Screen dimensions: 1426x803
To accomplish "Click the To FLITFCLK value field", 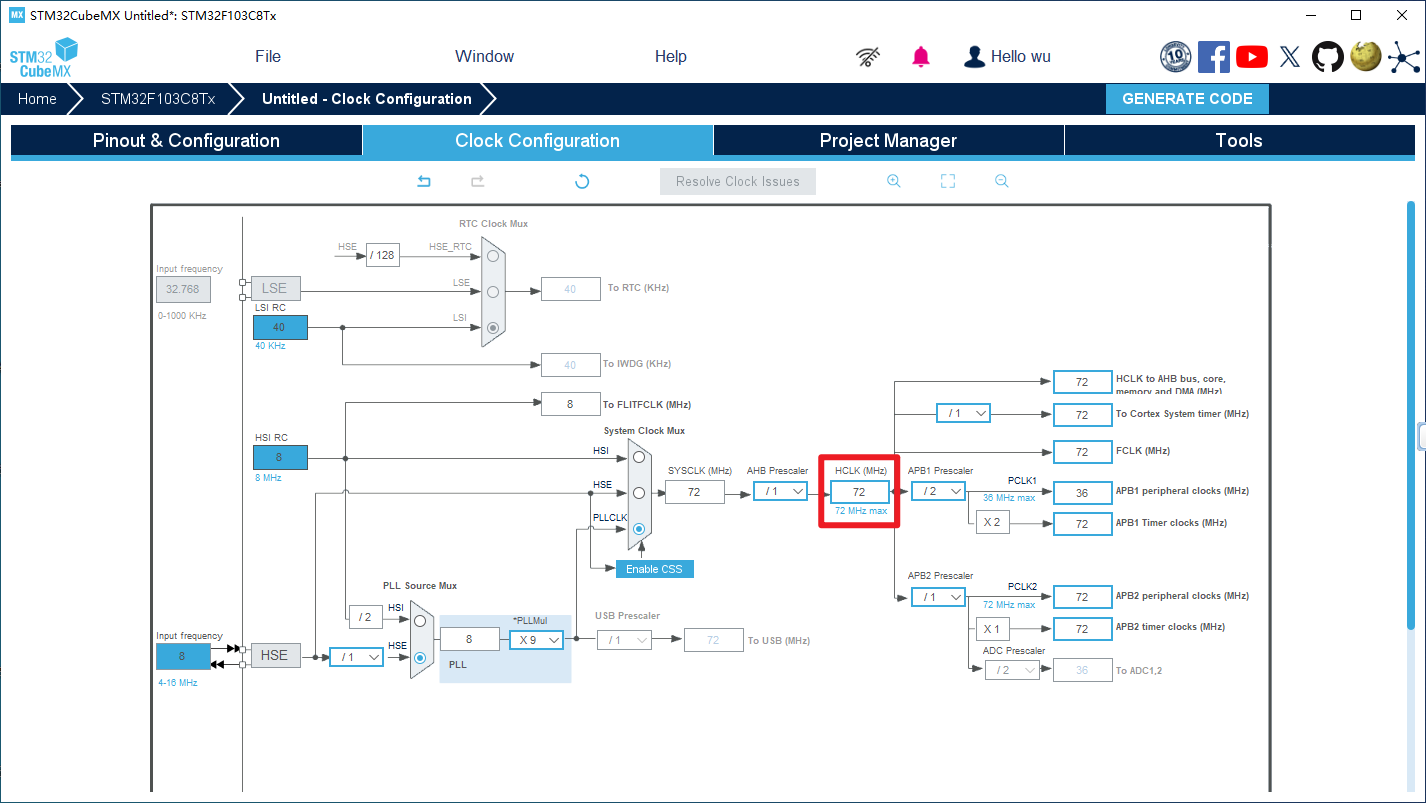I will pyautogui.click(x=570, y=404).
